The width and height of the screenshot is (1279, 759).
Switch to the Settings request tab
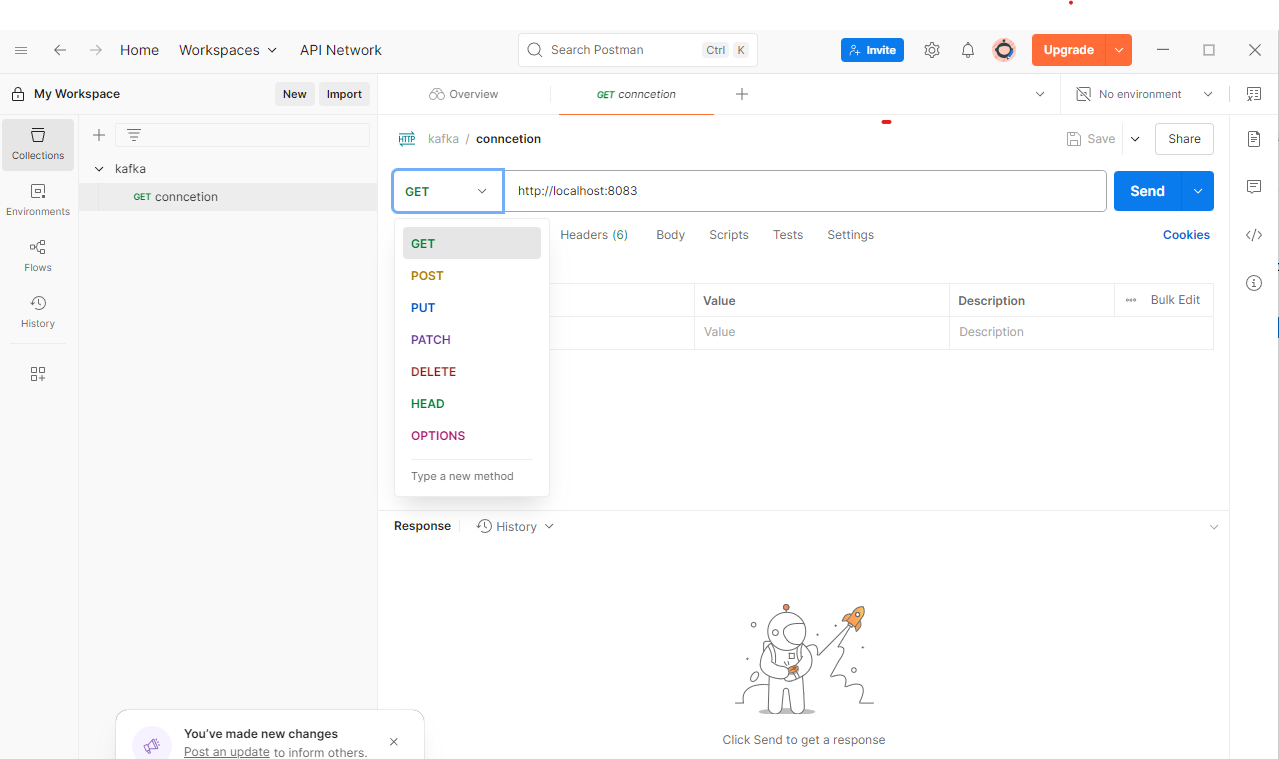coord(850,235)
